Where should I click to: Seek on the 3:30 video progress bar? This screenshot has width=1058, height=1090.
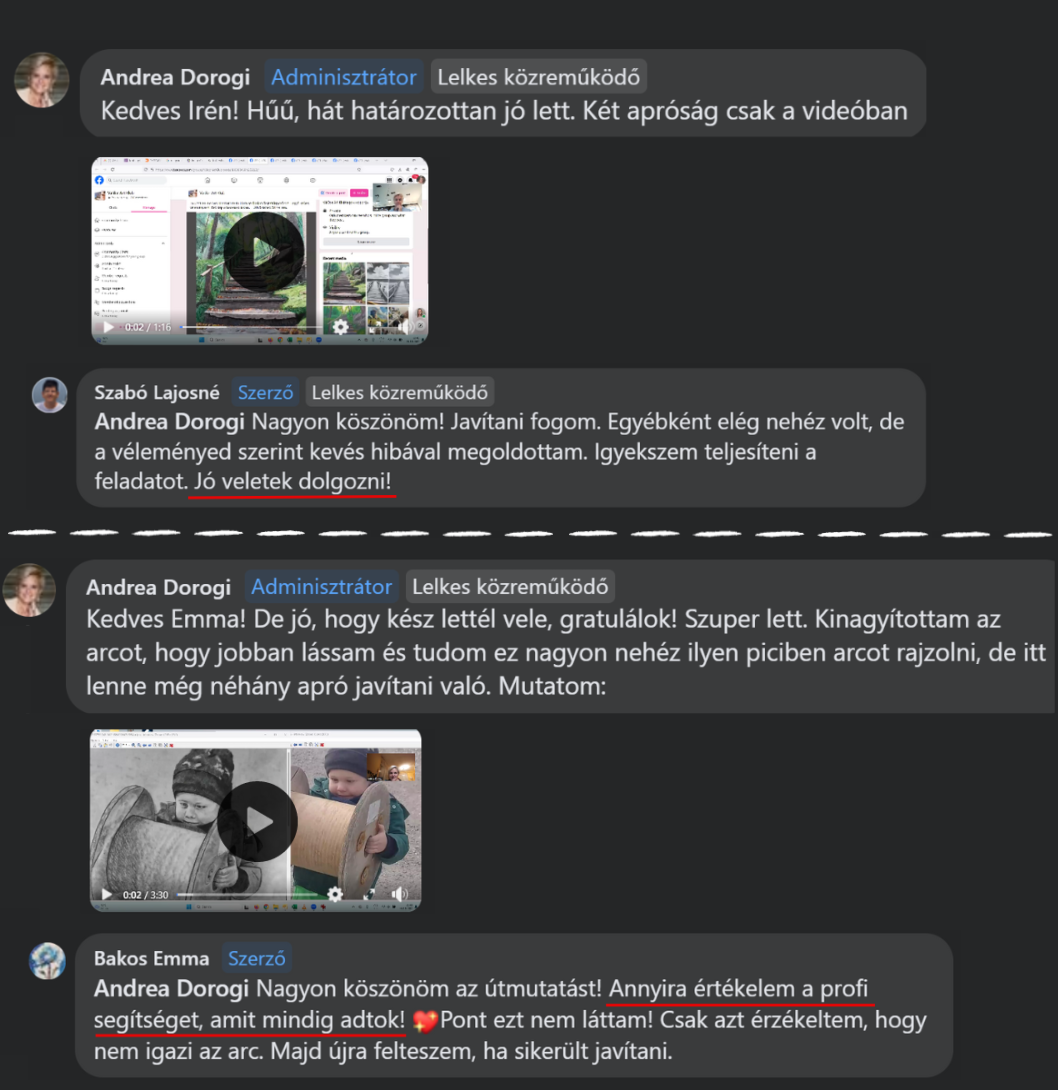point(247,895)
